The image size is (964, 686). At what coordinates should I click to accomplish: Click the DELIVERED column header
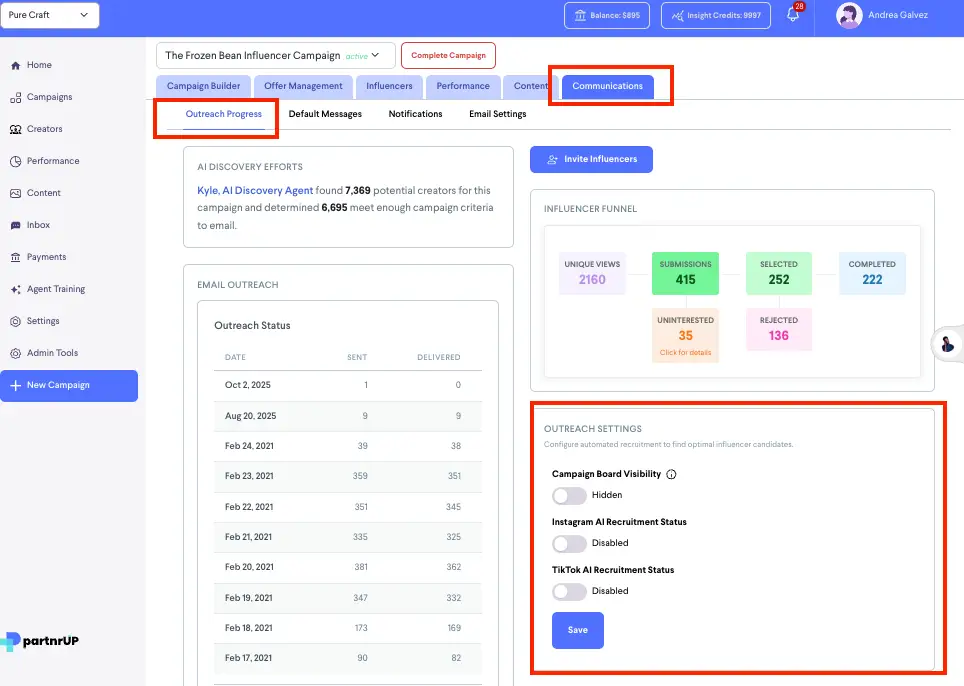click(x=439, y=357)
